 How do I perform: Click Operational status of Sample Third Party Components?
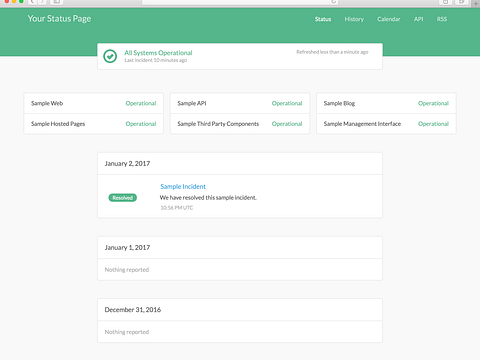point(287,124)
